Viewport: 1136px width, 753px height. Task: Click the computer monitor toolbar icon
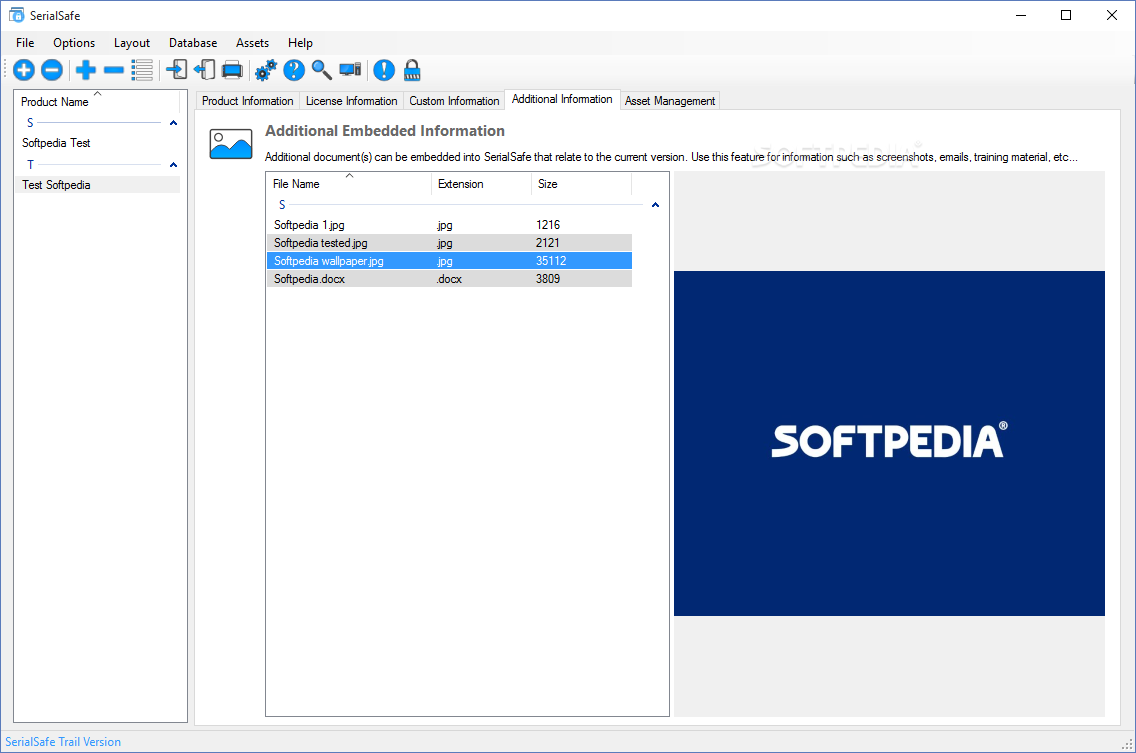tap(350, 70)
